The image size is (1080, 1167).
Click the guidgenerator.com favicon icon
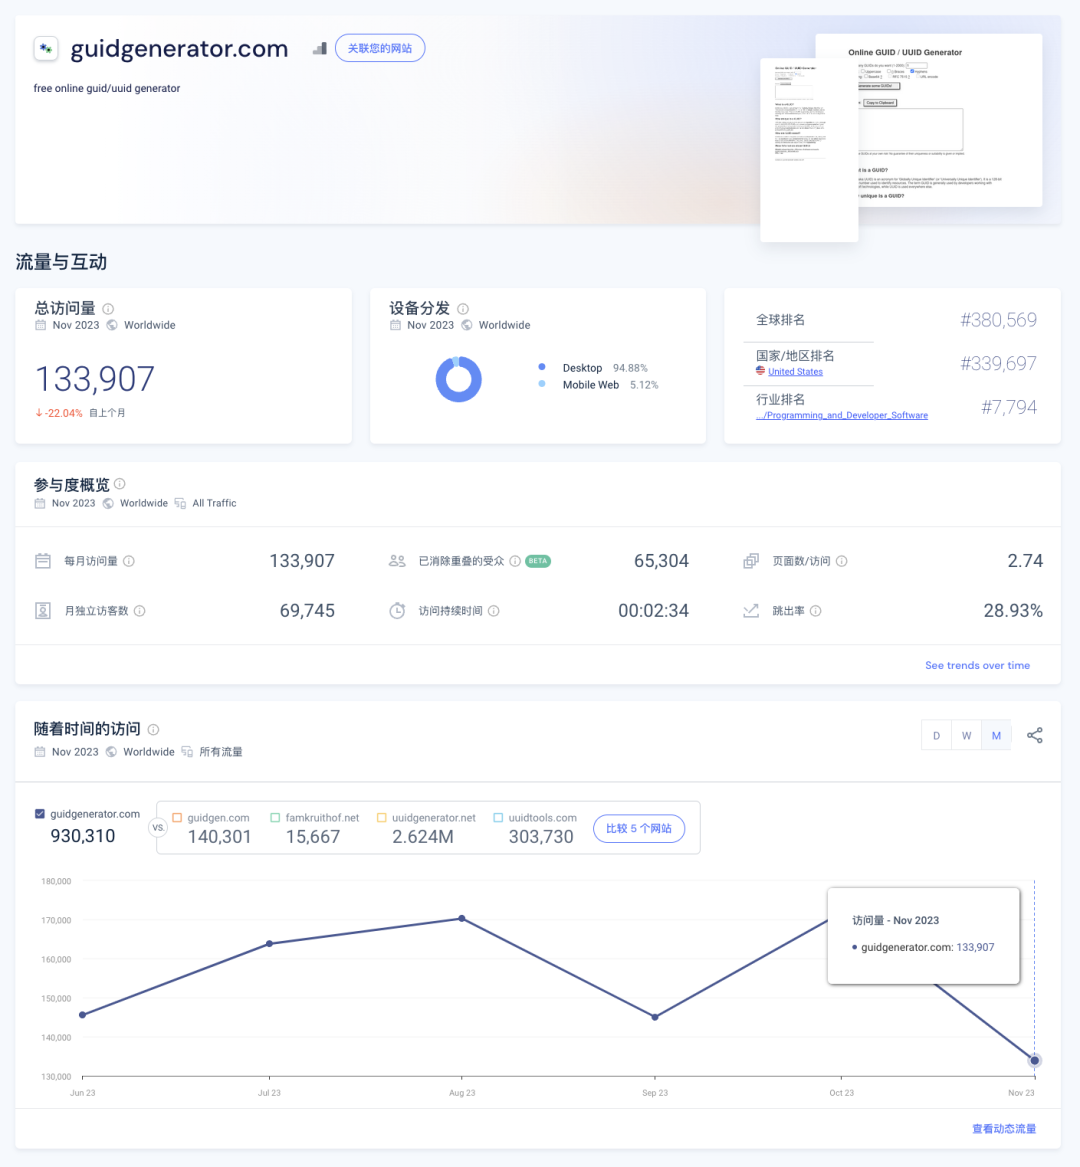(x=46, y=48)
